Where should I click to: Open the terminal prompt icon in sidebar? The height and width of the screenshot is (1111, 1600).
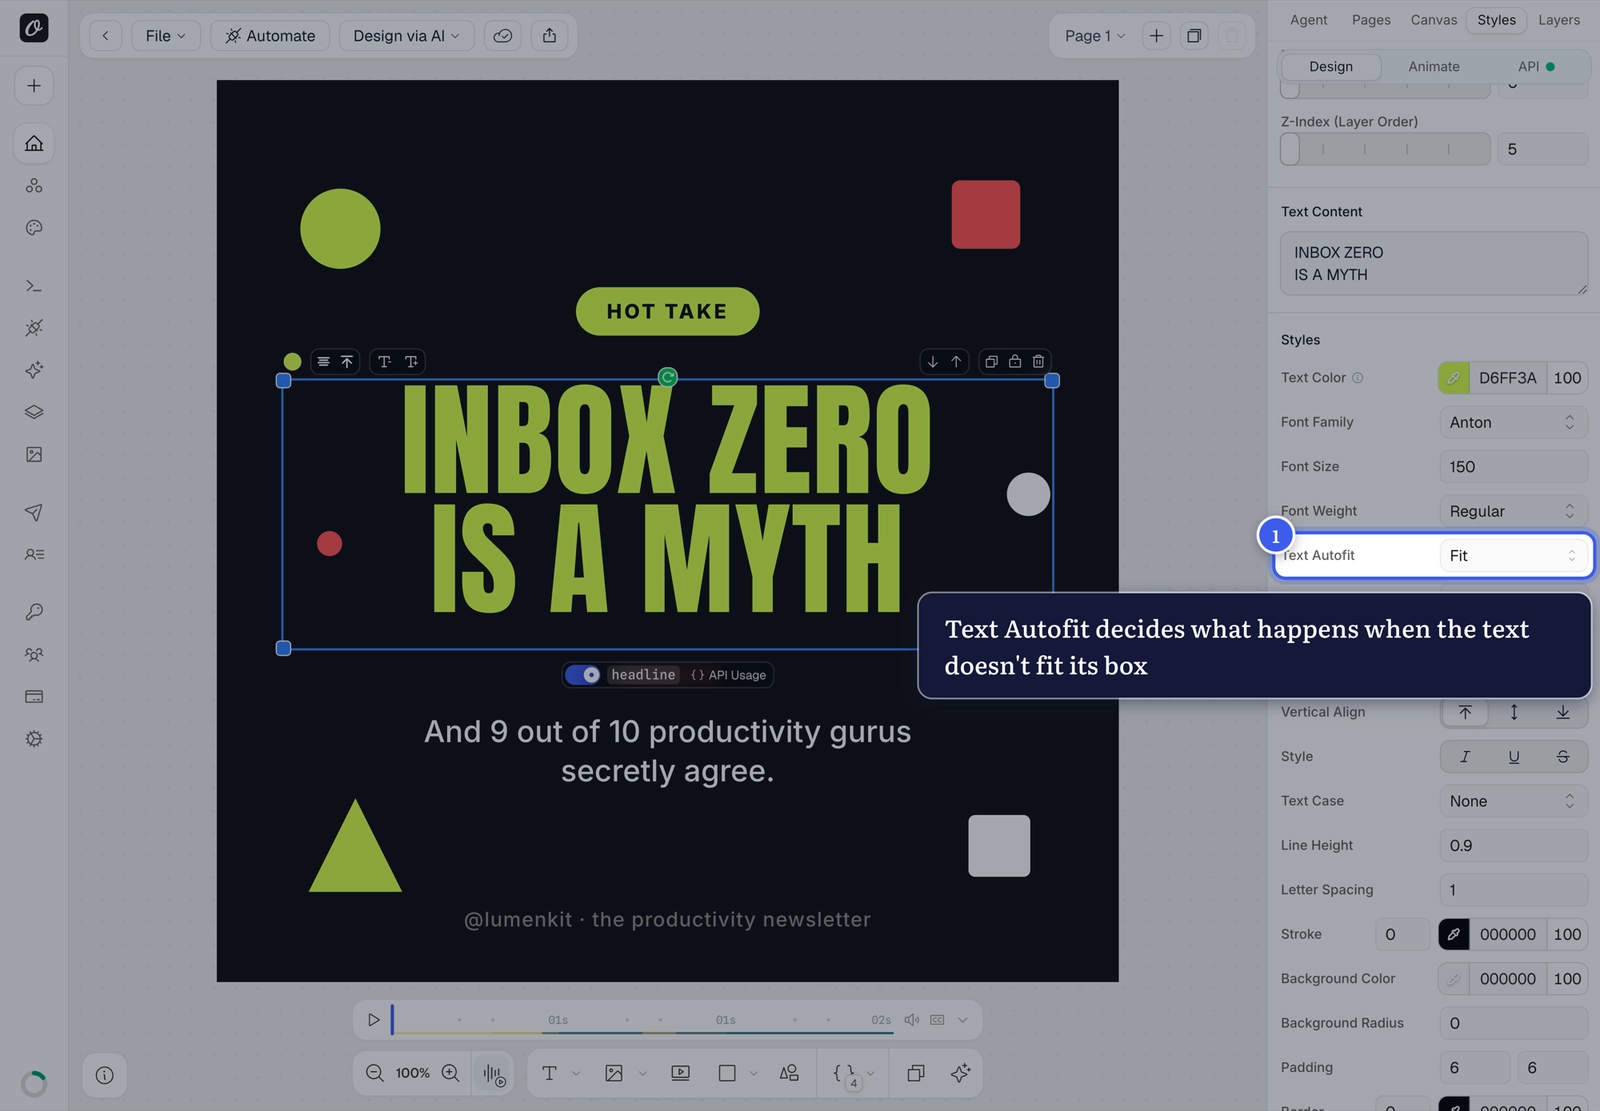34,287
